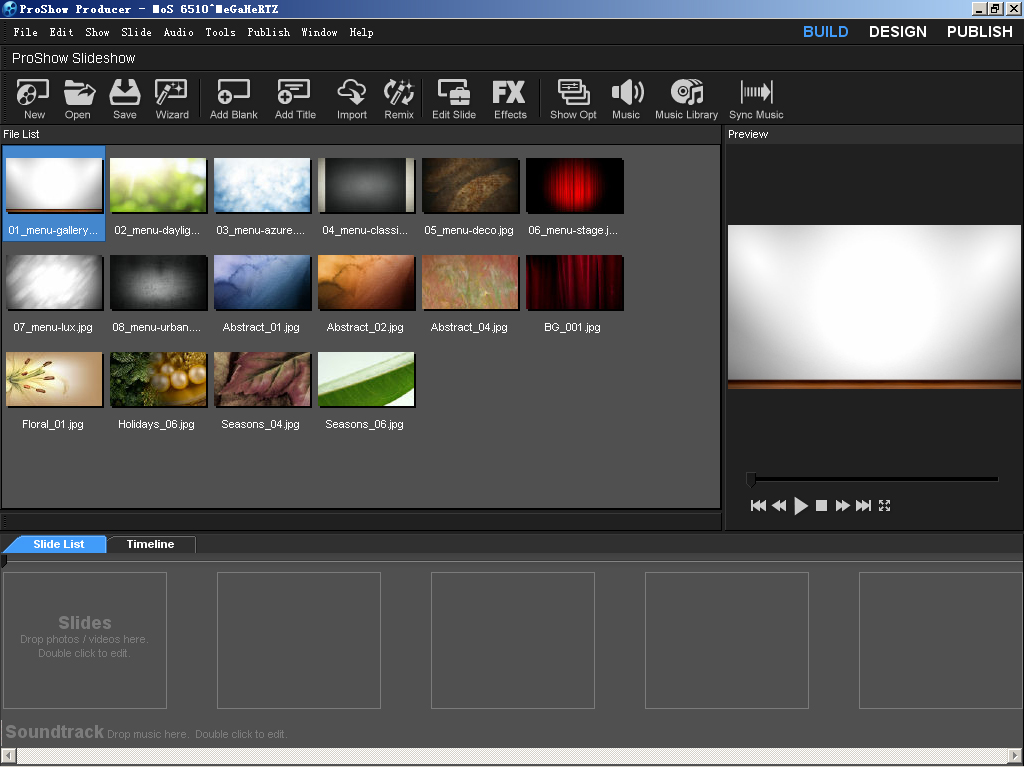Select Abstract_02.jpg thumbnail
Screen dimensions: 1024x768
pyautogui.click(x=366, y=283)
